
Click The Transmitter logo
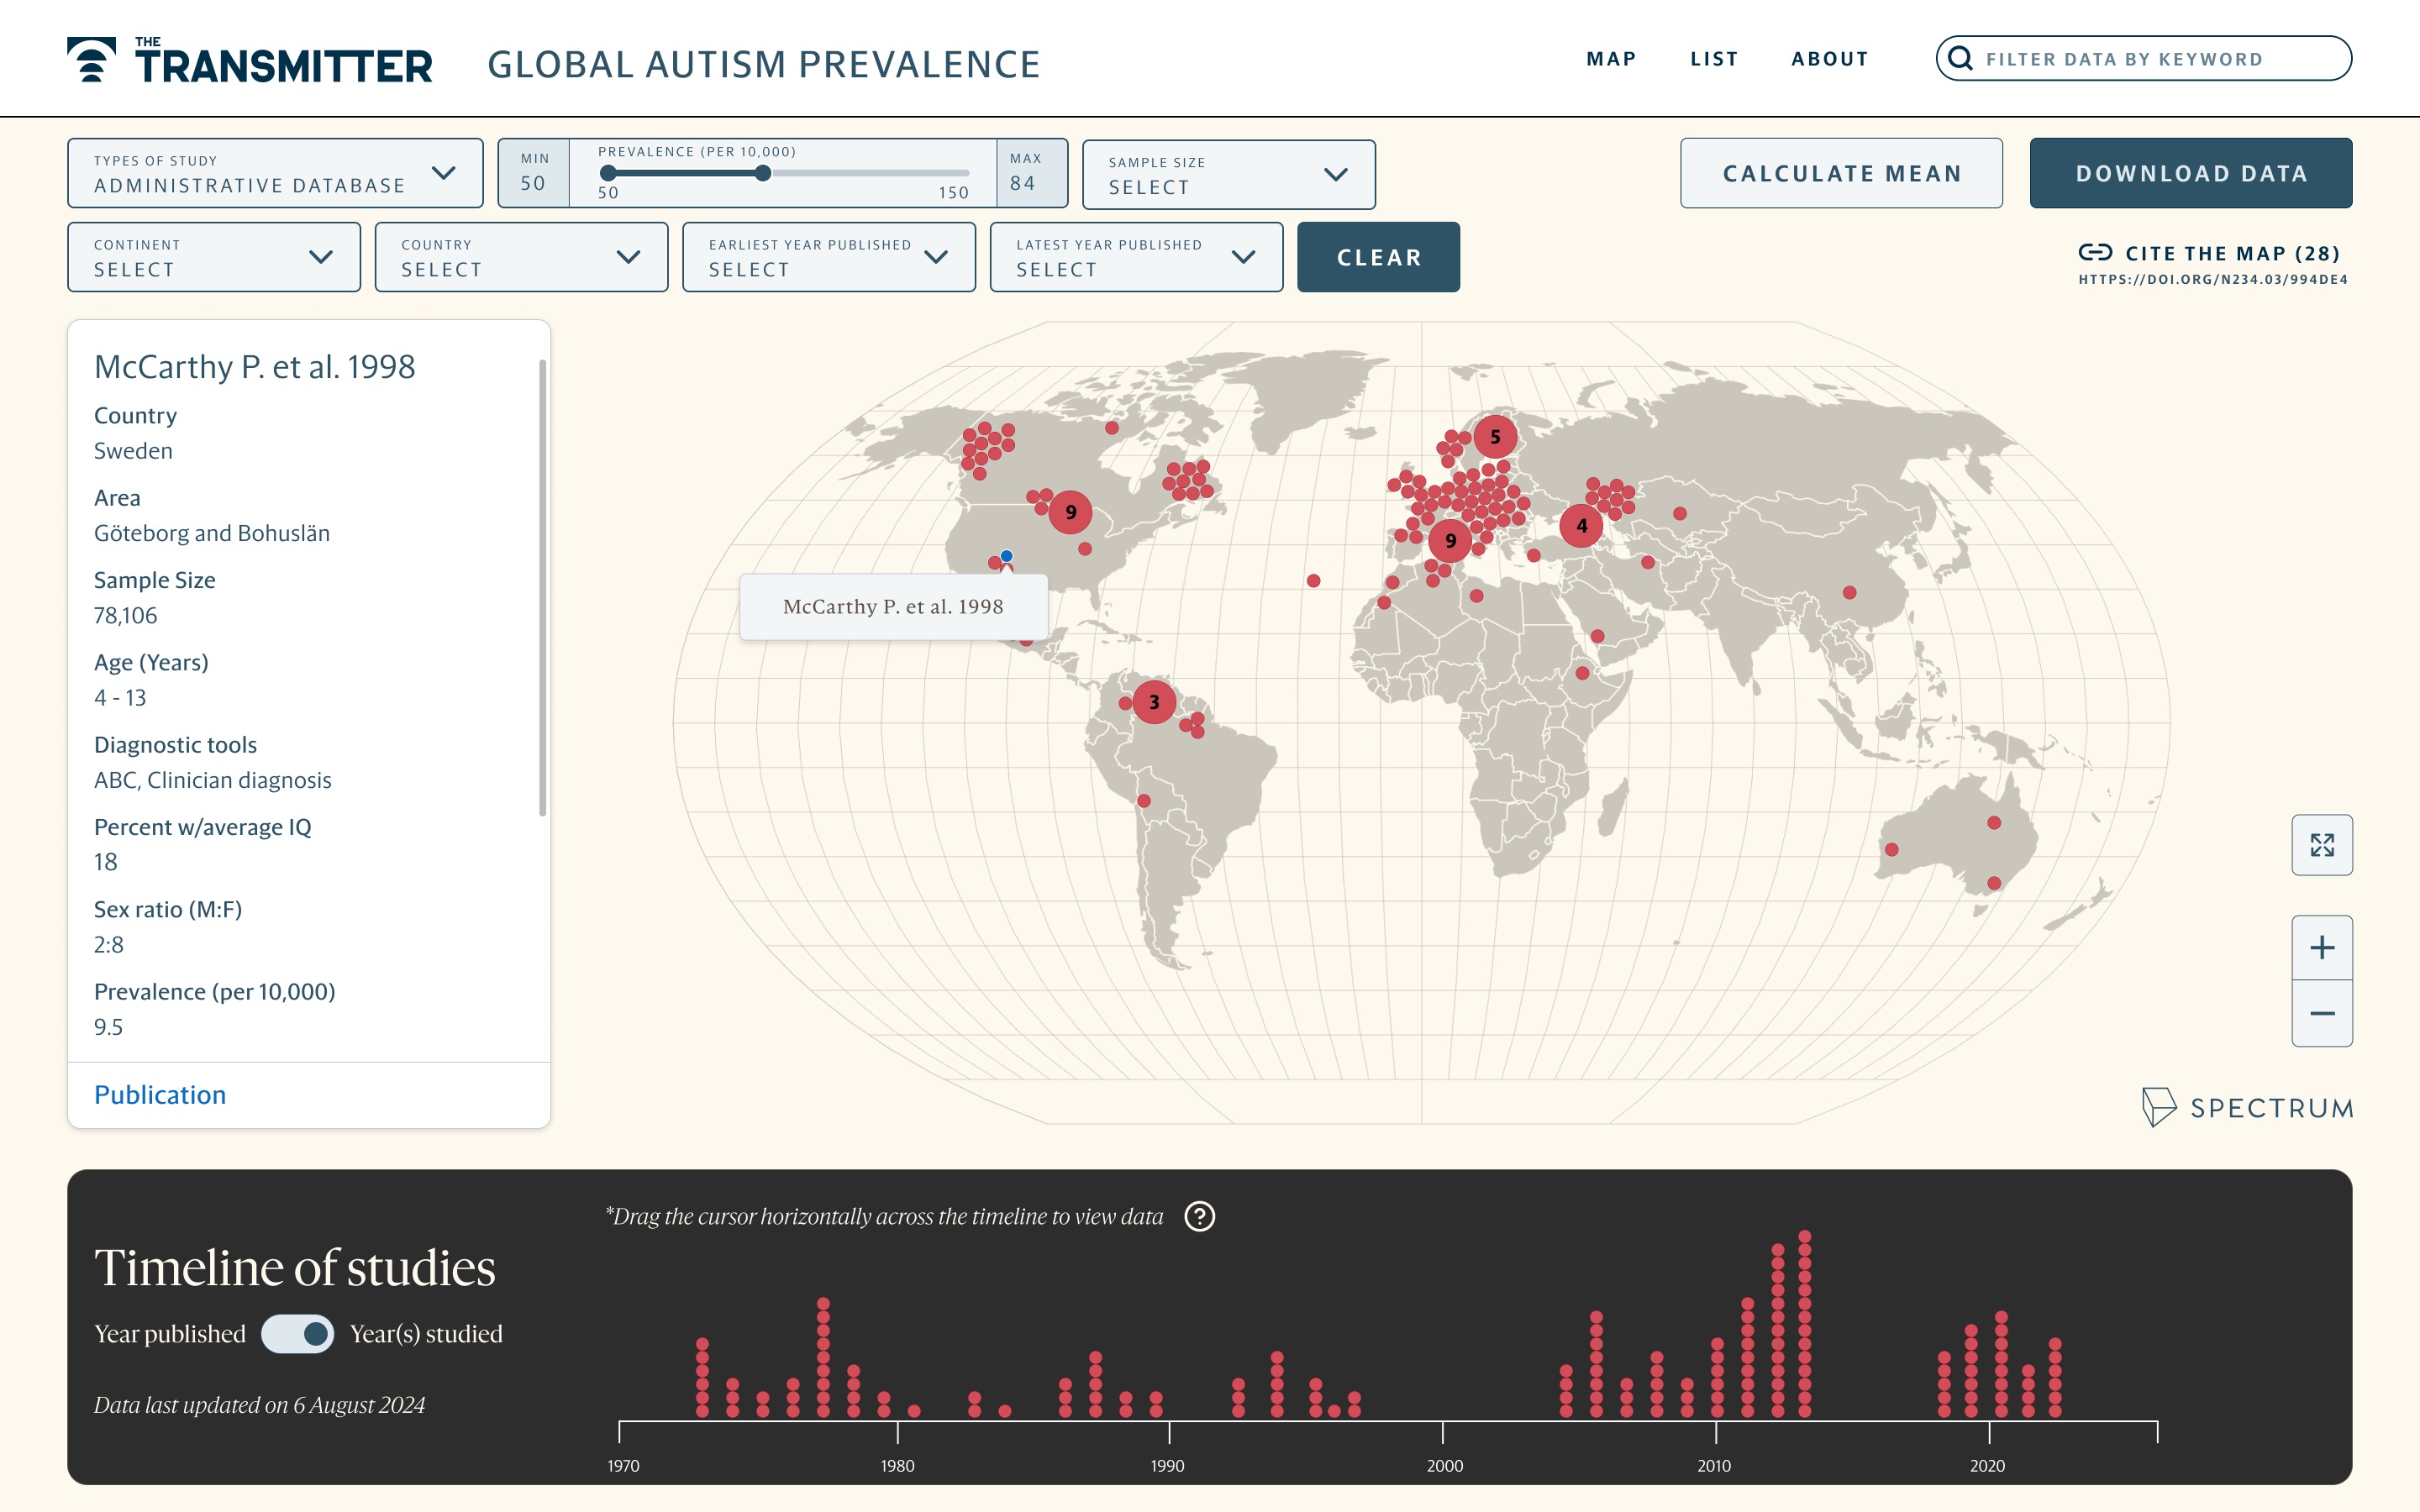coord(250,60)
